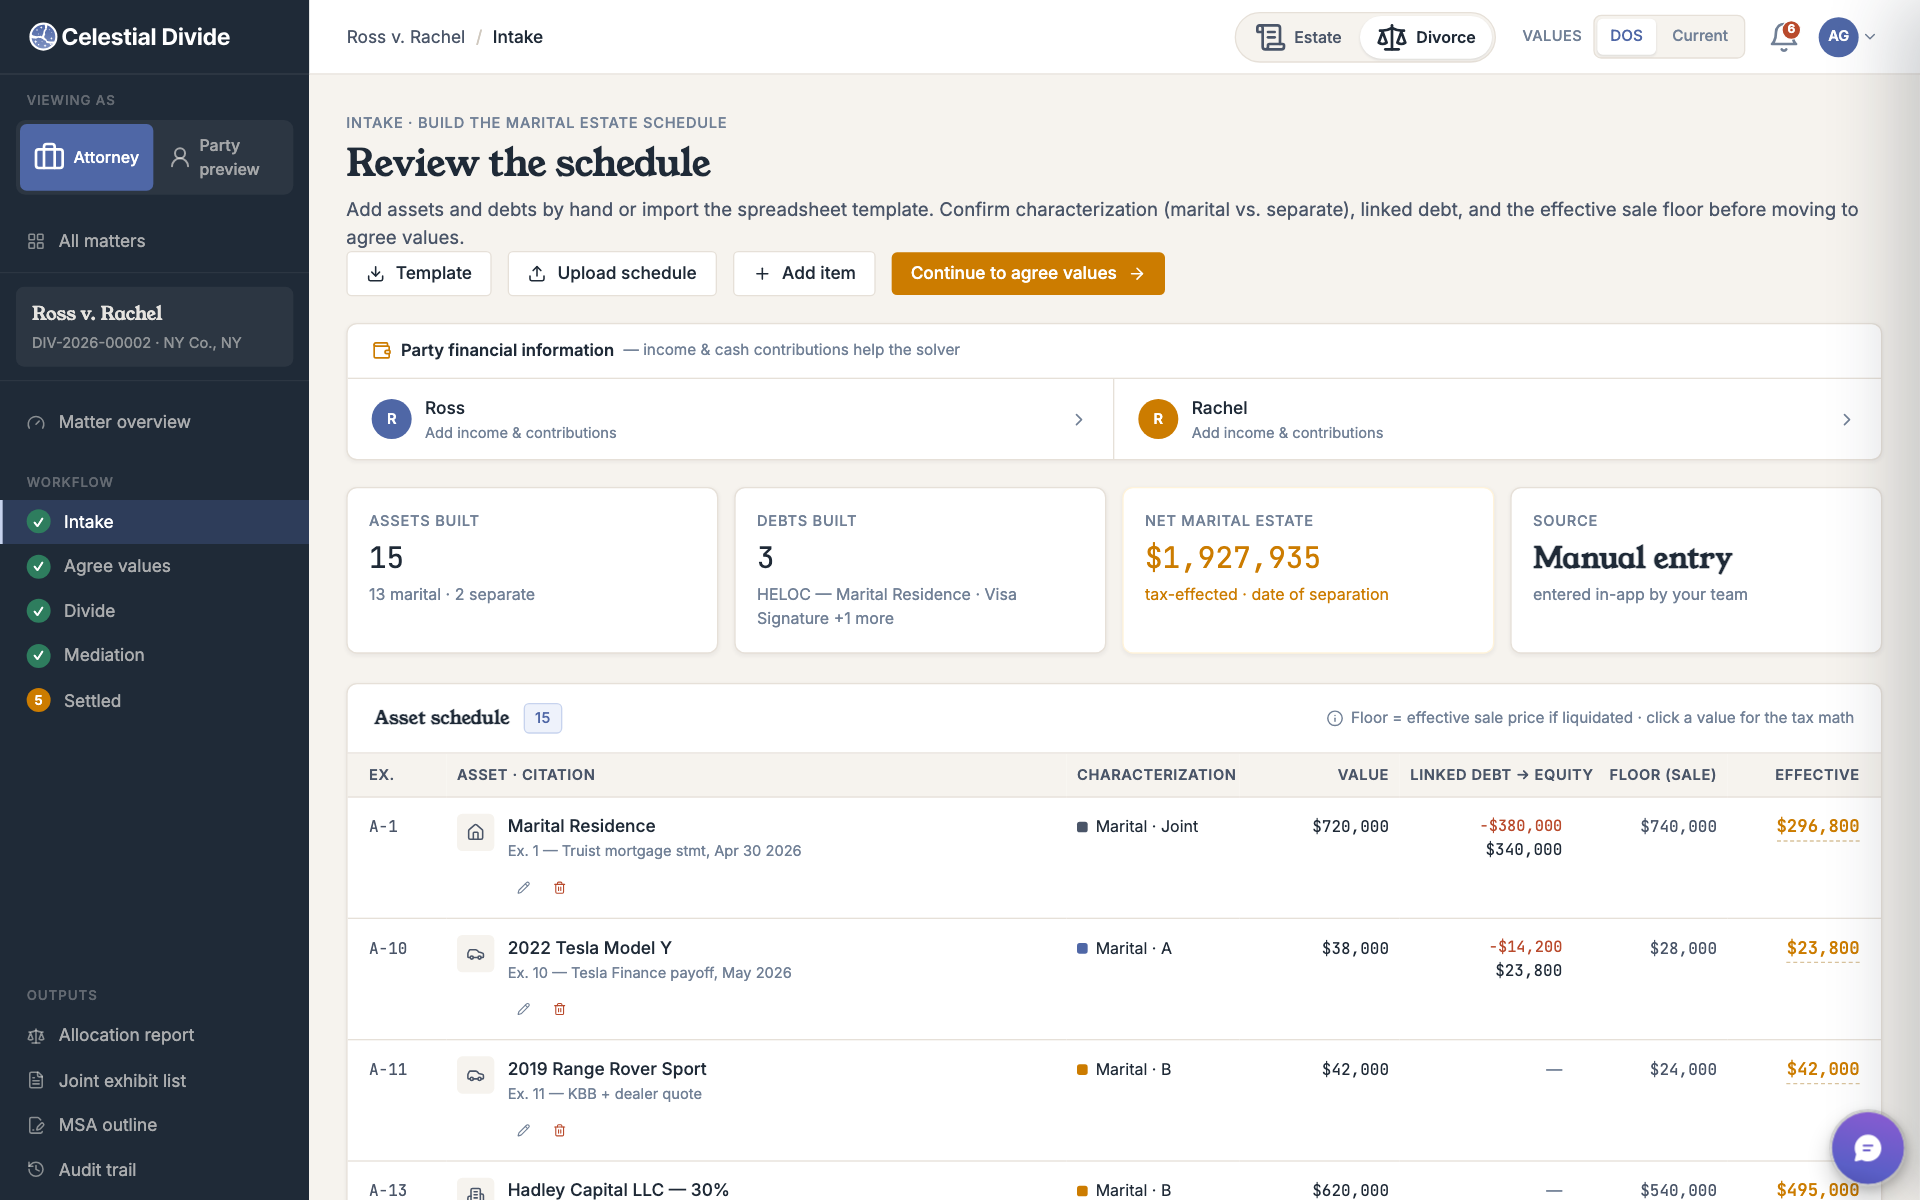Click the Debts Built count 3
Screen dimensions: 1920x1200
pyautogui.click(x=766, y=558)
